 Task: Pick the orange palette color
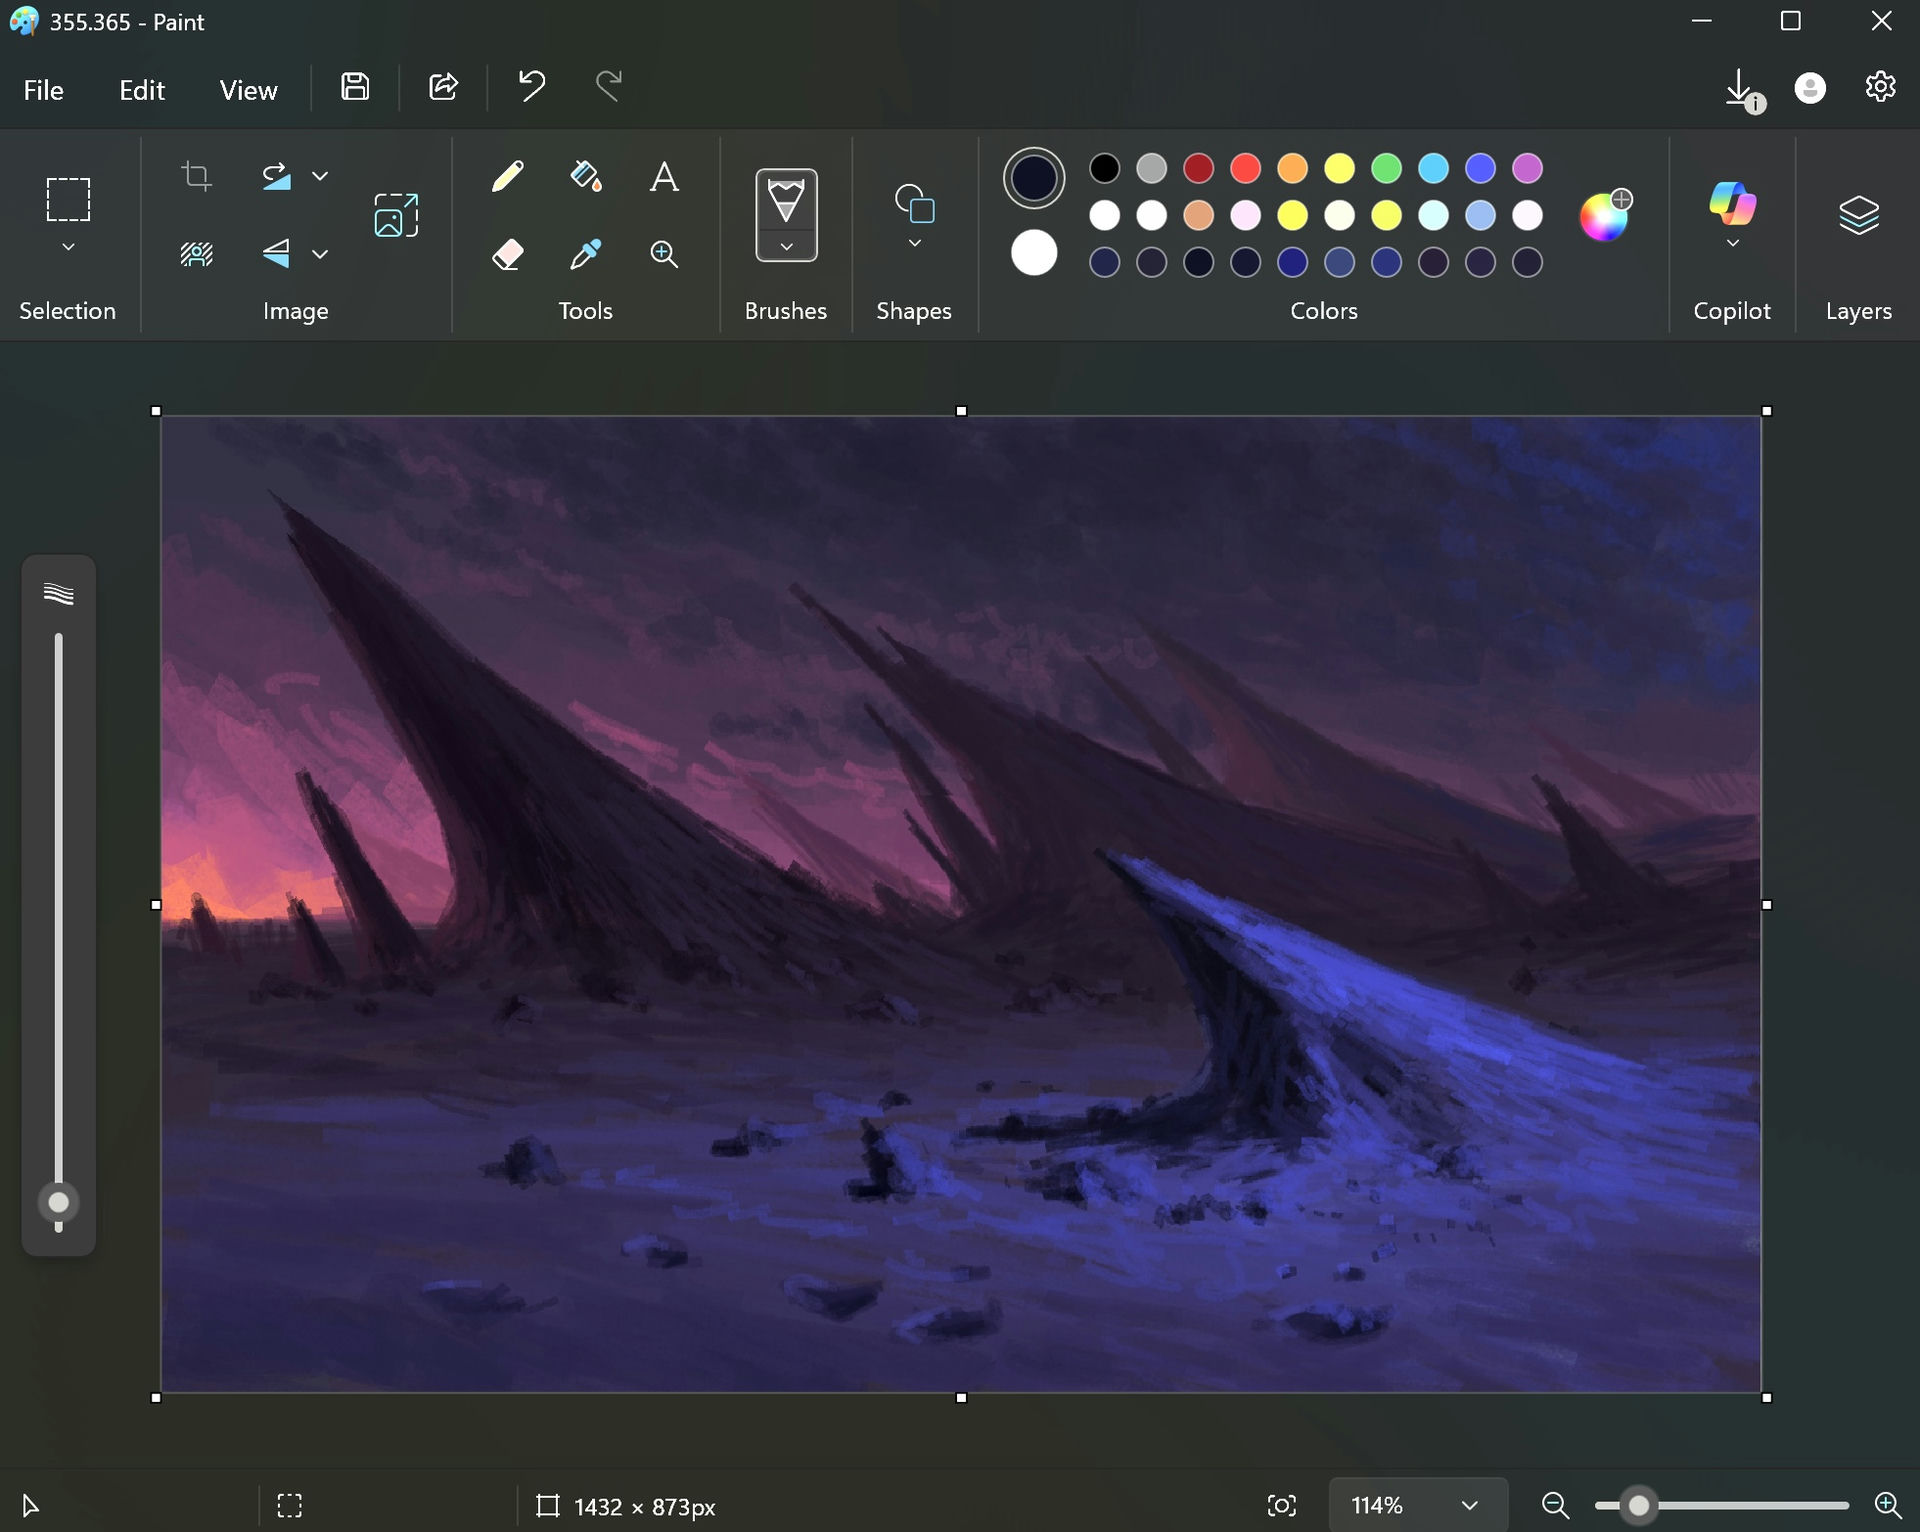(1293, 168)
